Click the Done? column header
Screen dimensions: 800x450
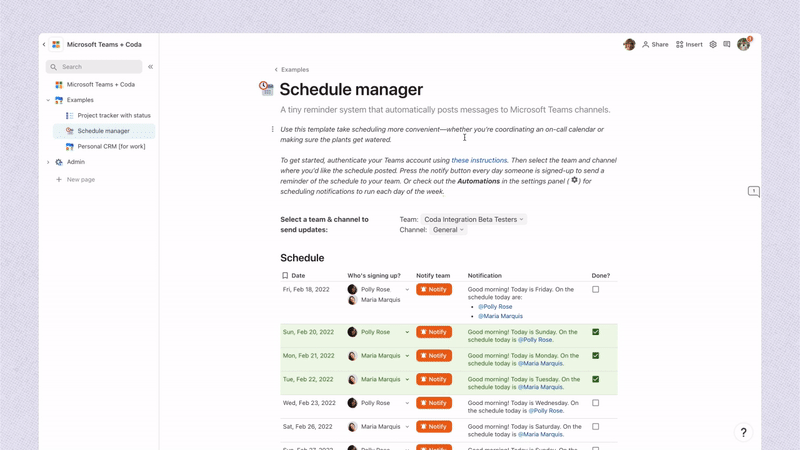(601, 276)
